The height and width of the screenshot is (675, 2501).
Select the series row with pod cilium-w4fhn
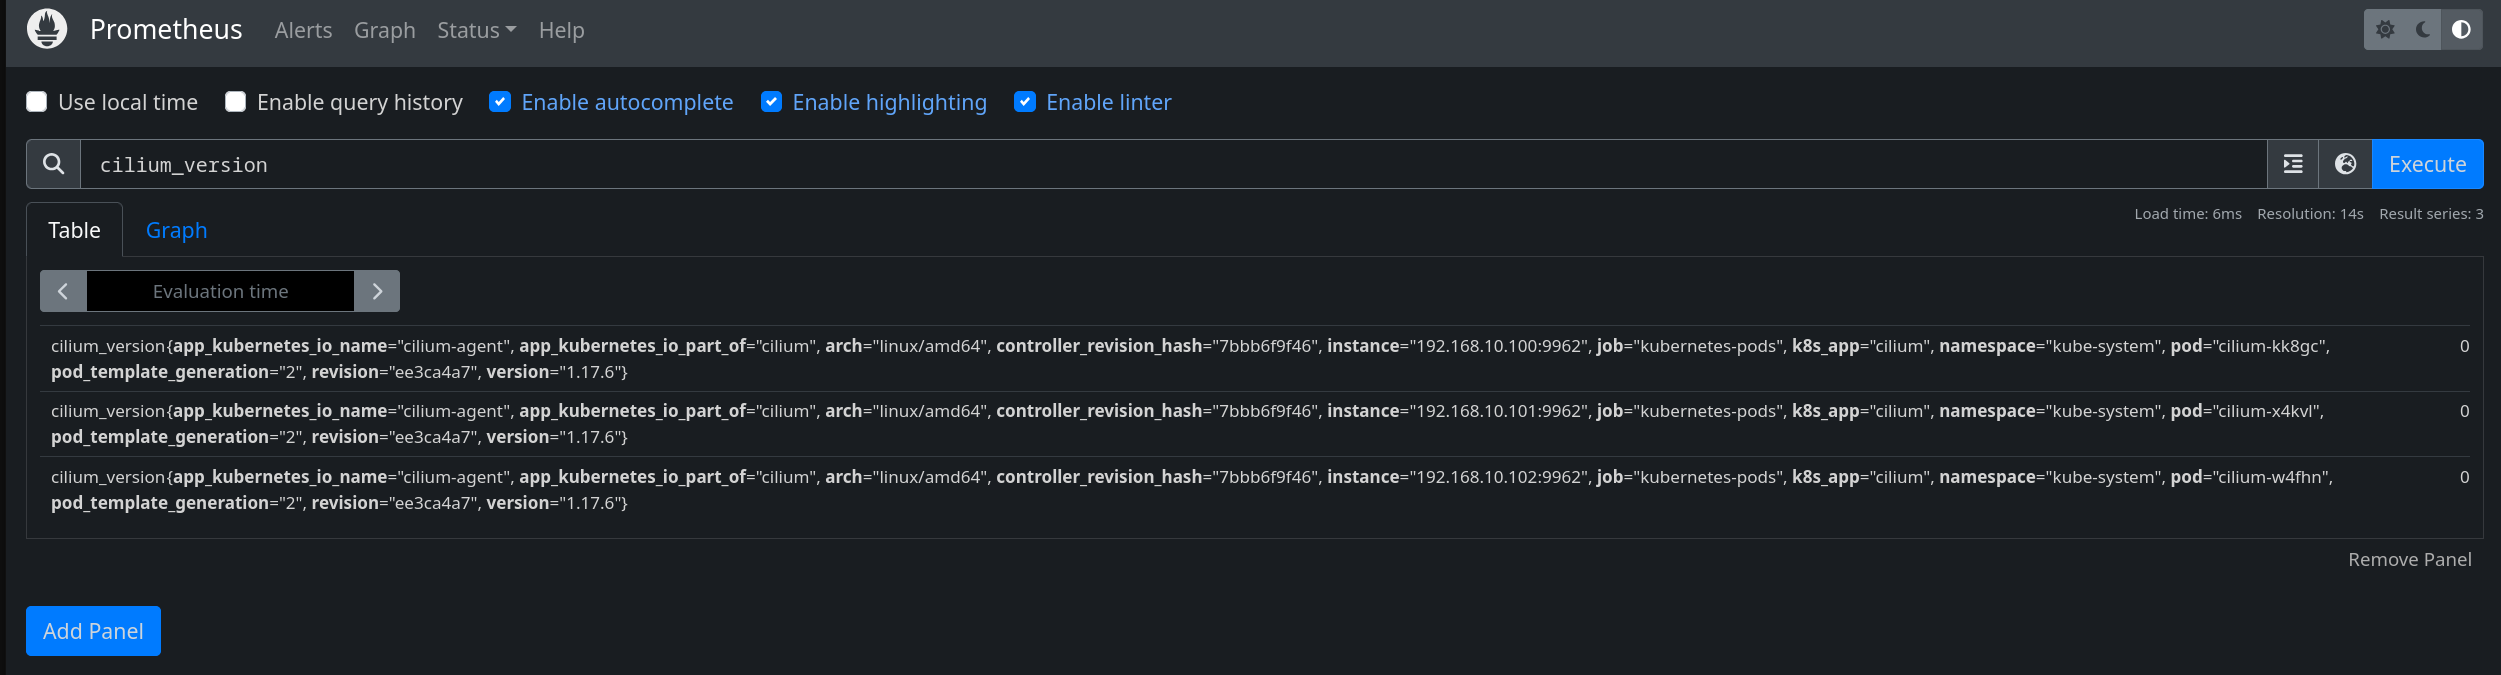point(1254,490)
